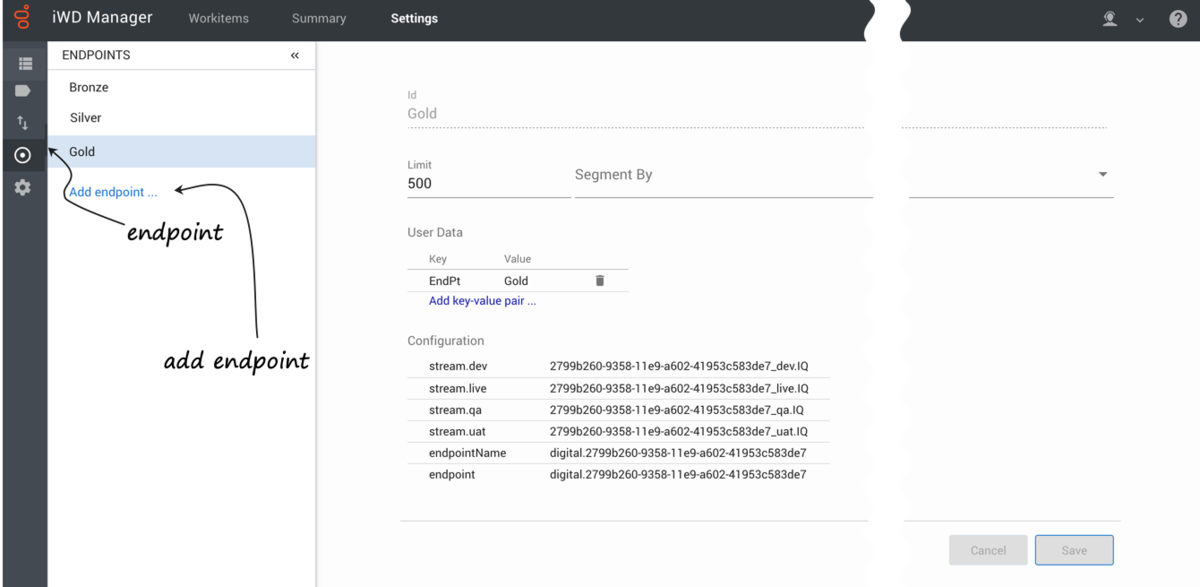Image resolution: width=1200 pixels, height=587 pixels.
Task: Expand the user account dropdown chevron
Action: 1139,20
